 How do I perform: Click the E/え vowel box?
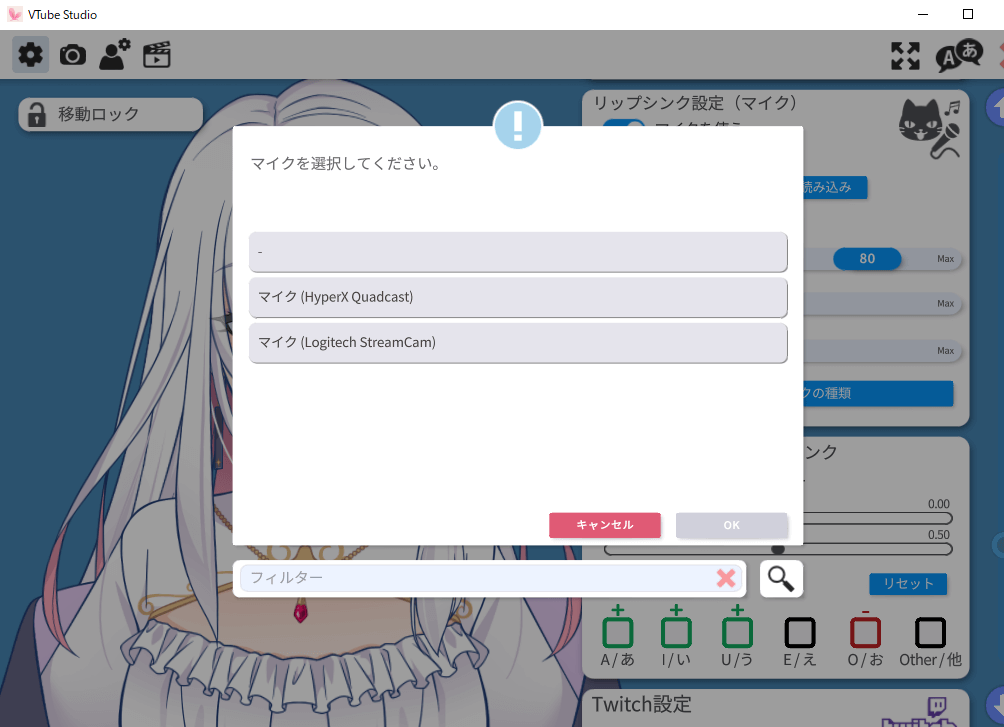point(800,633)
